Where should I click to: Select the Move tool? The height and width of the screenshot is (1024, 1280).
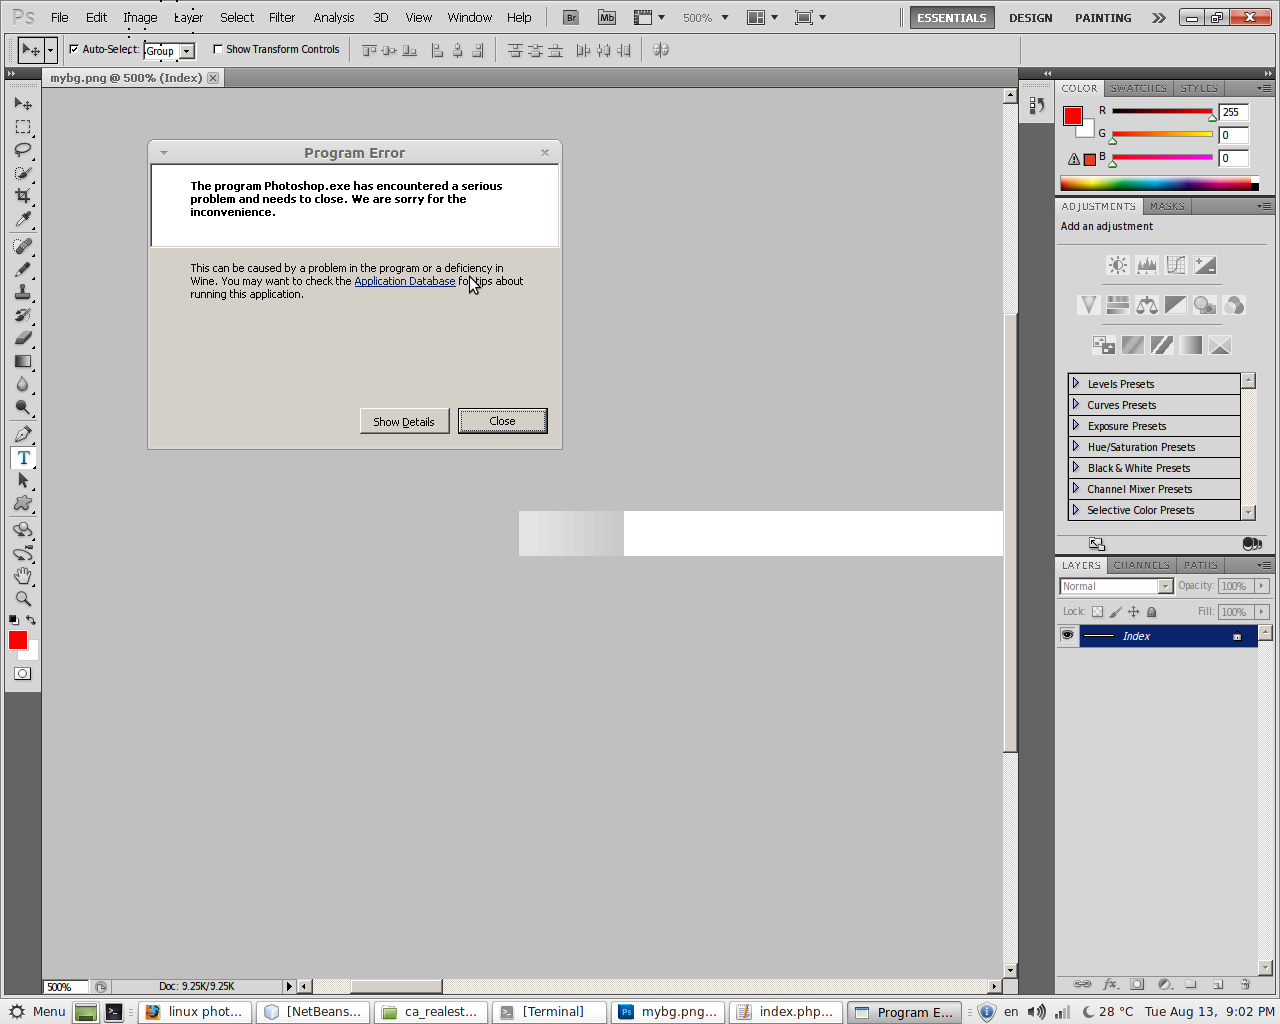coord(23,104)
